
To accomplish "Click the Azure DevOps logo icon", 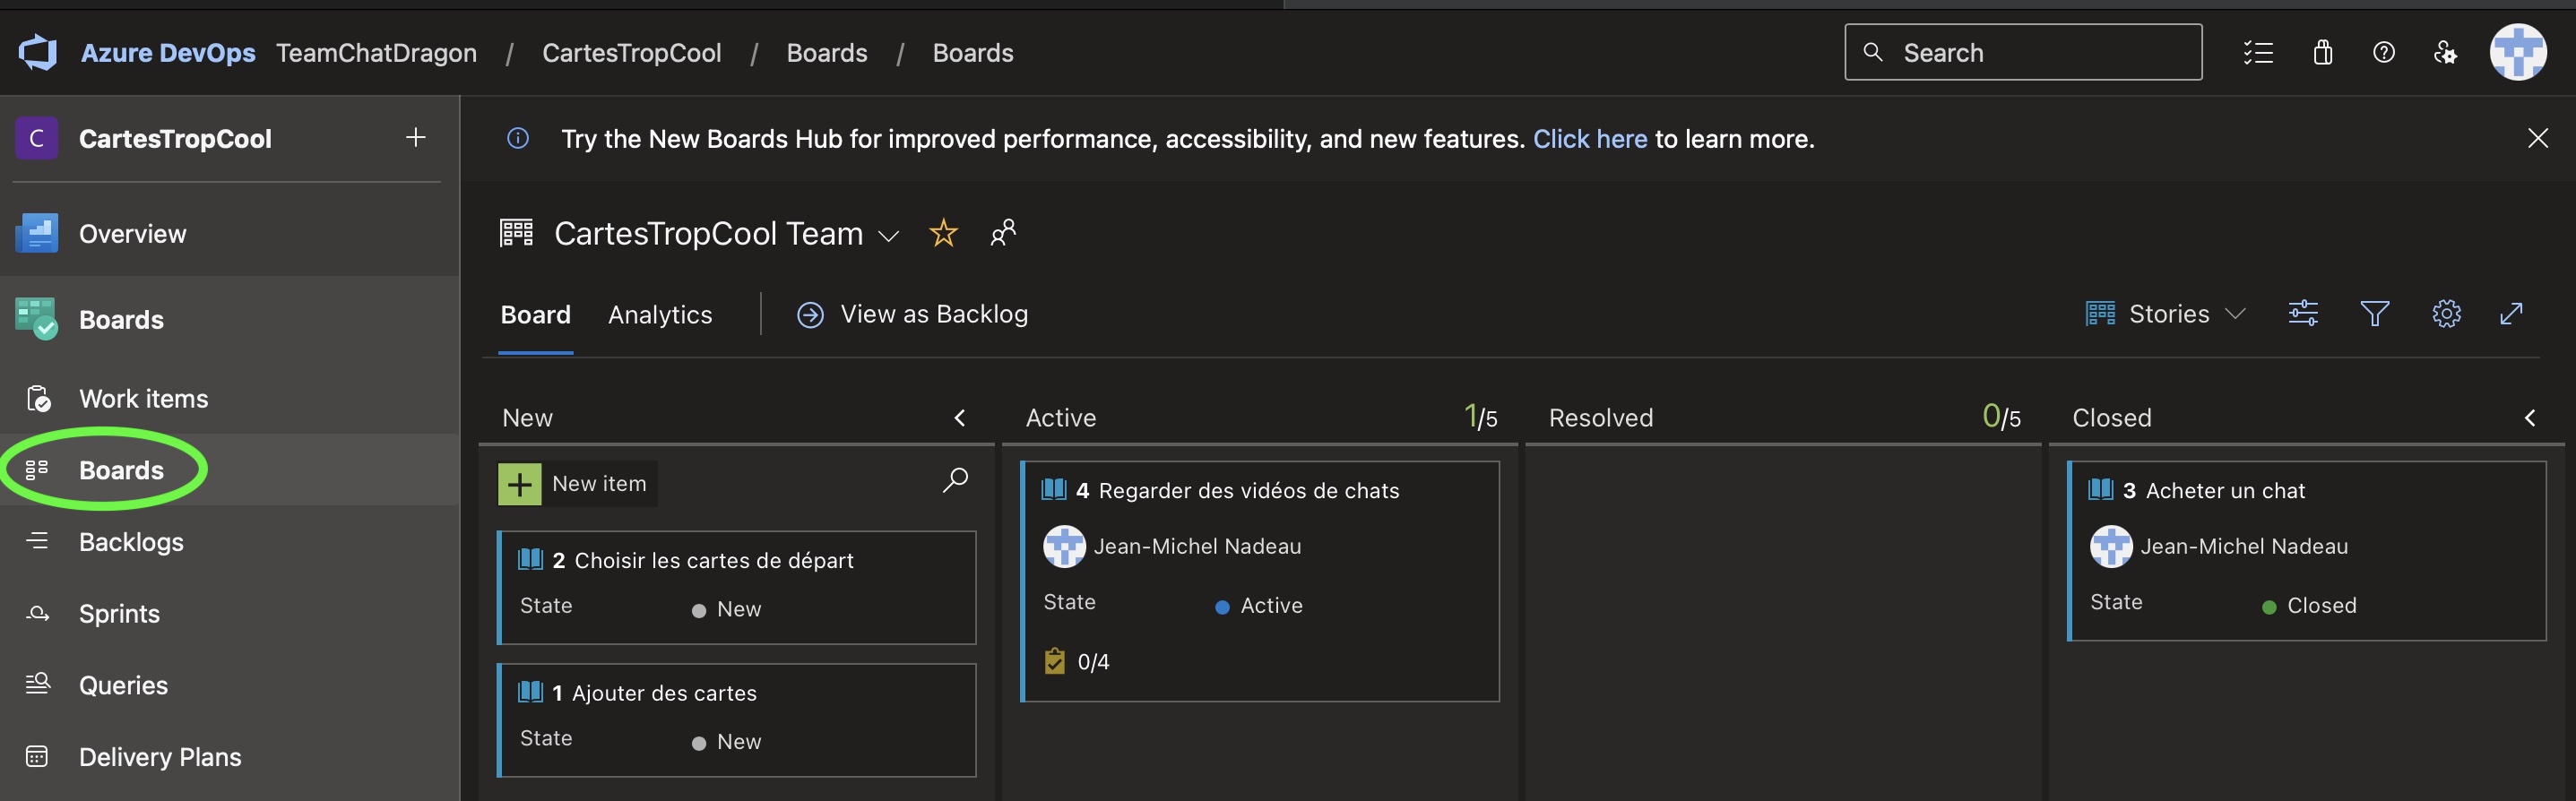I will point(37,53).
